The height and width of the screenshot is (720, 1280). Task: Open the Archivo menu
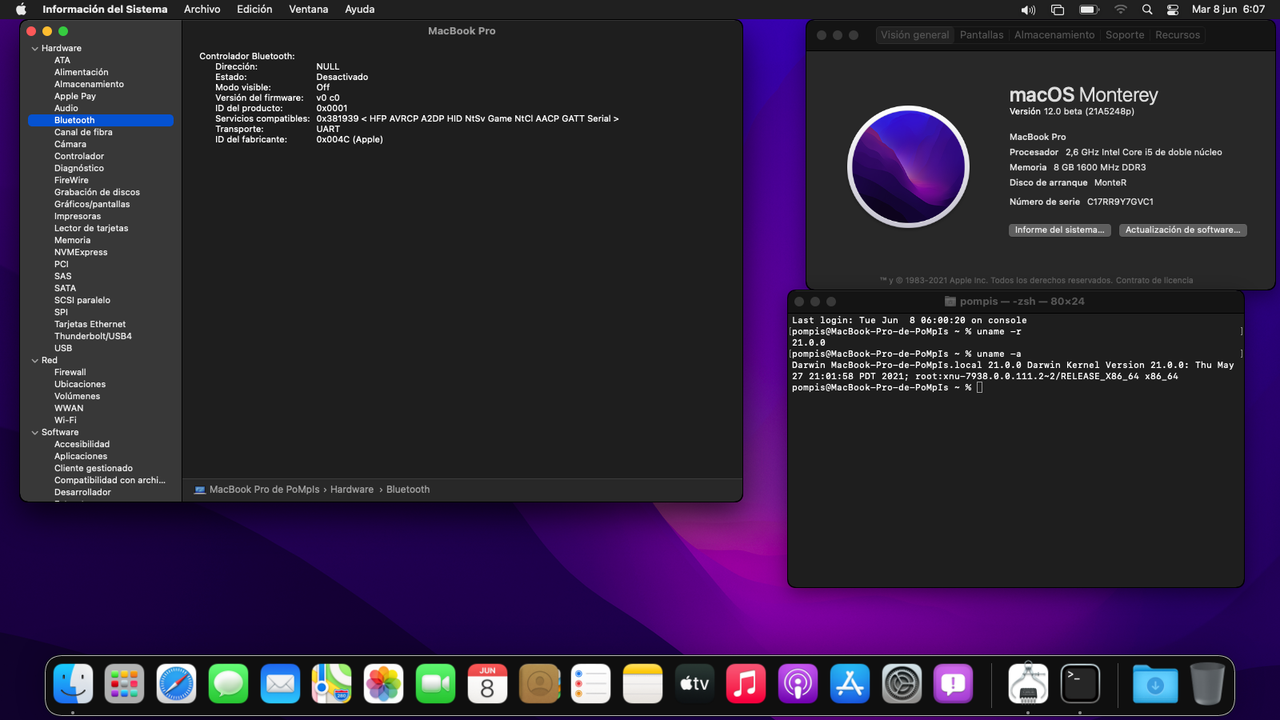tap(202, 9)
